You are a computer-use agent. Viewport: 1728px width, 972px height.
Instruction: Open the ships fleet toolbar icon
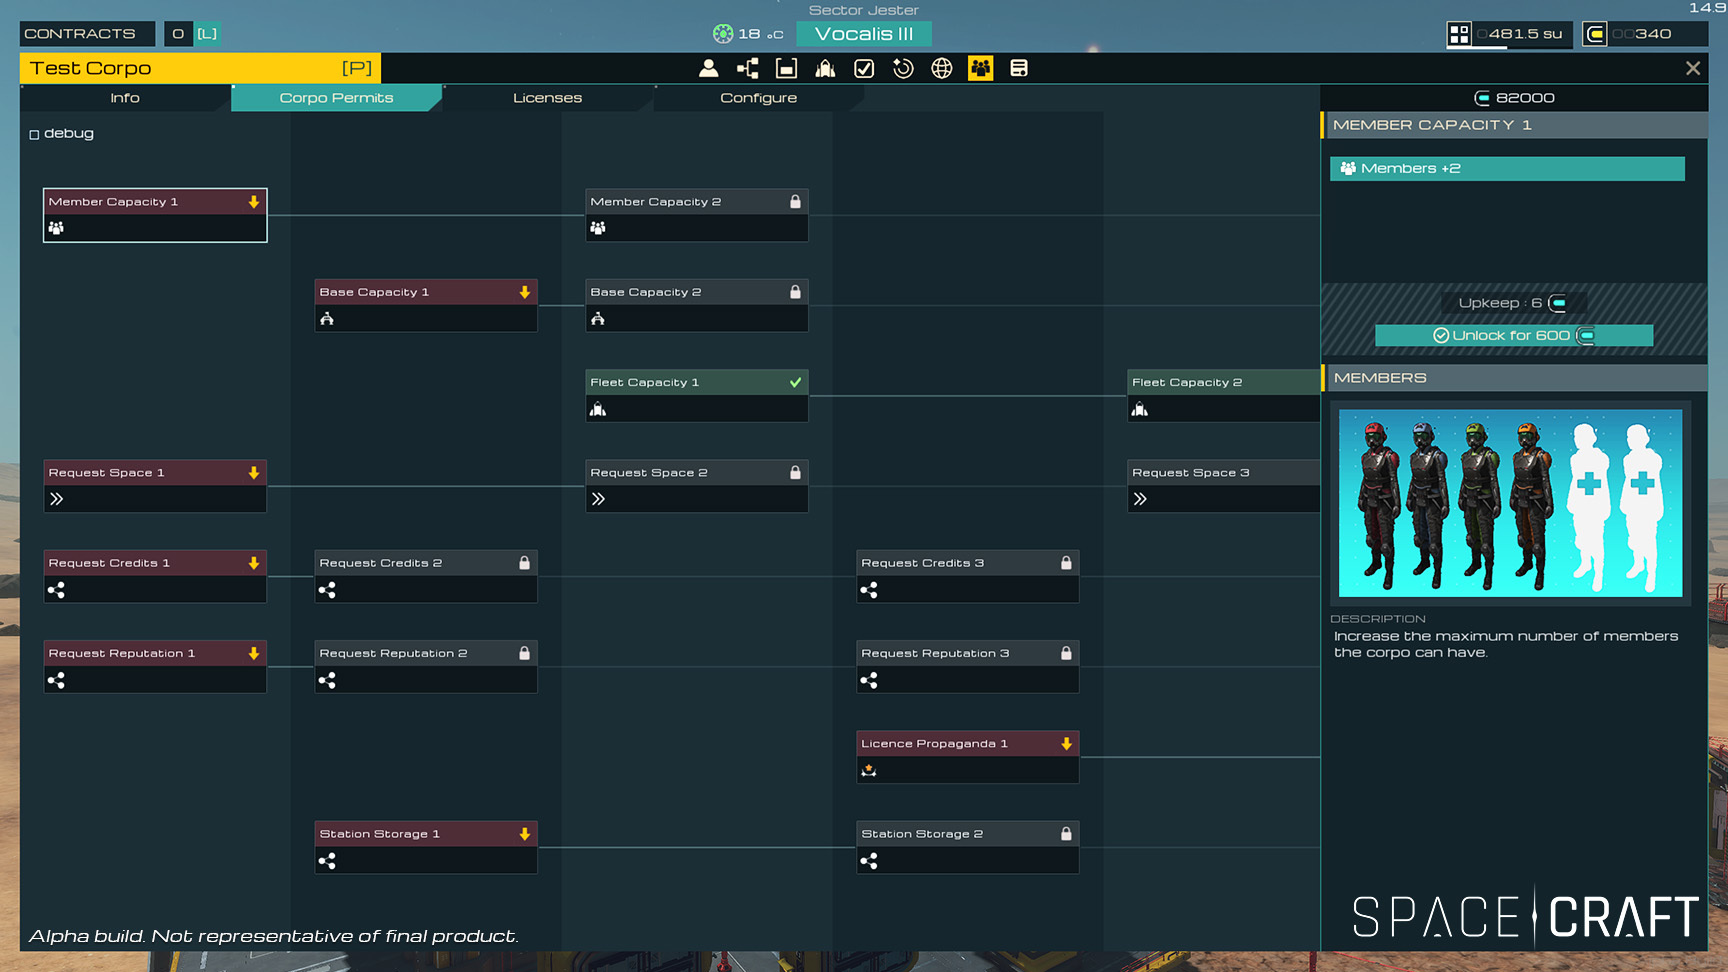pyautogui.click(x=825, y=68)
